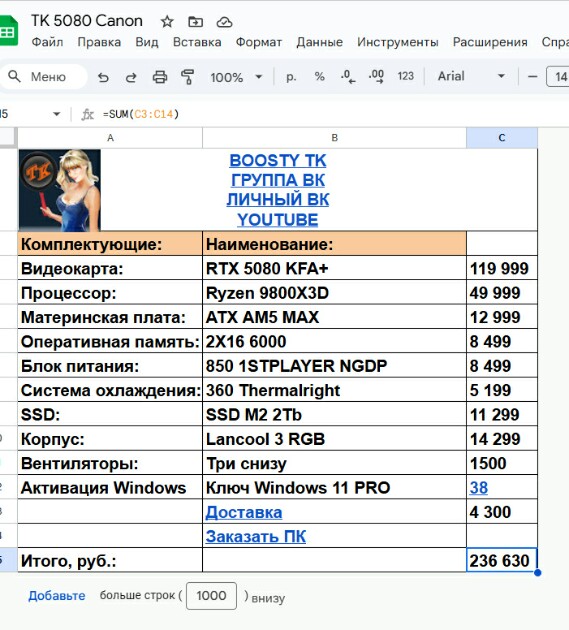Open the BOOSTY TK link

coord(278,161)
